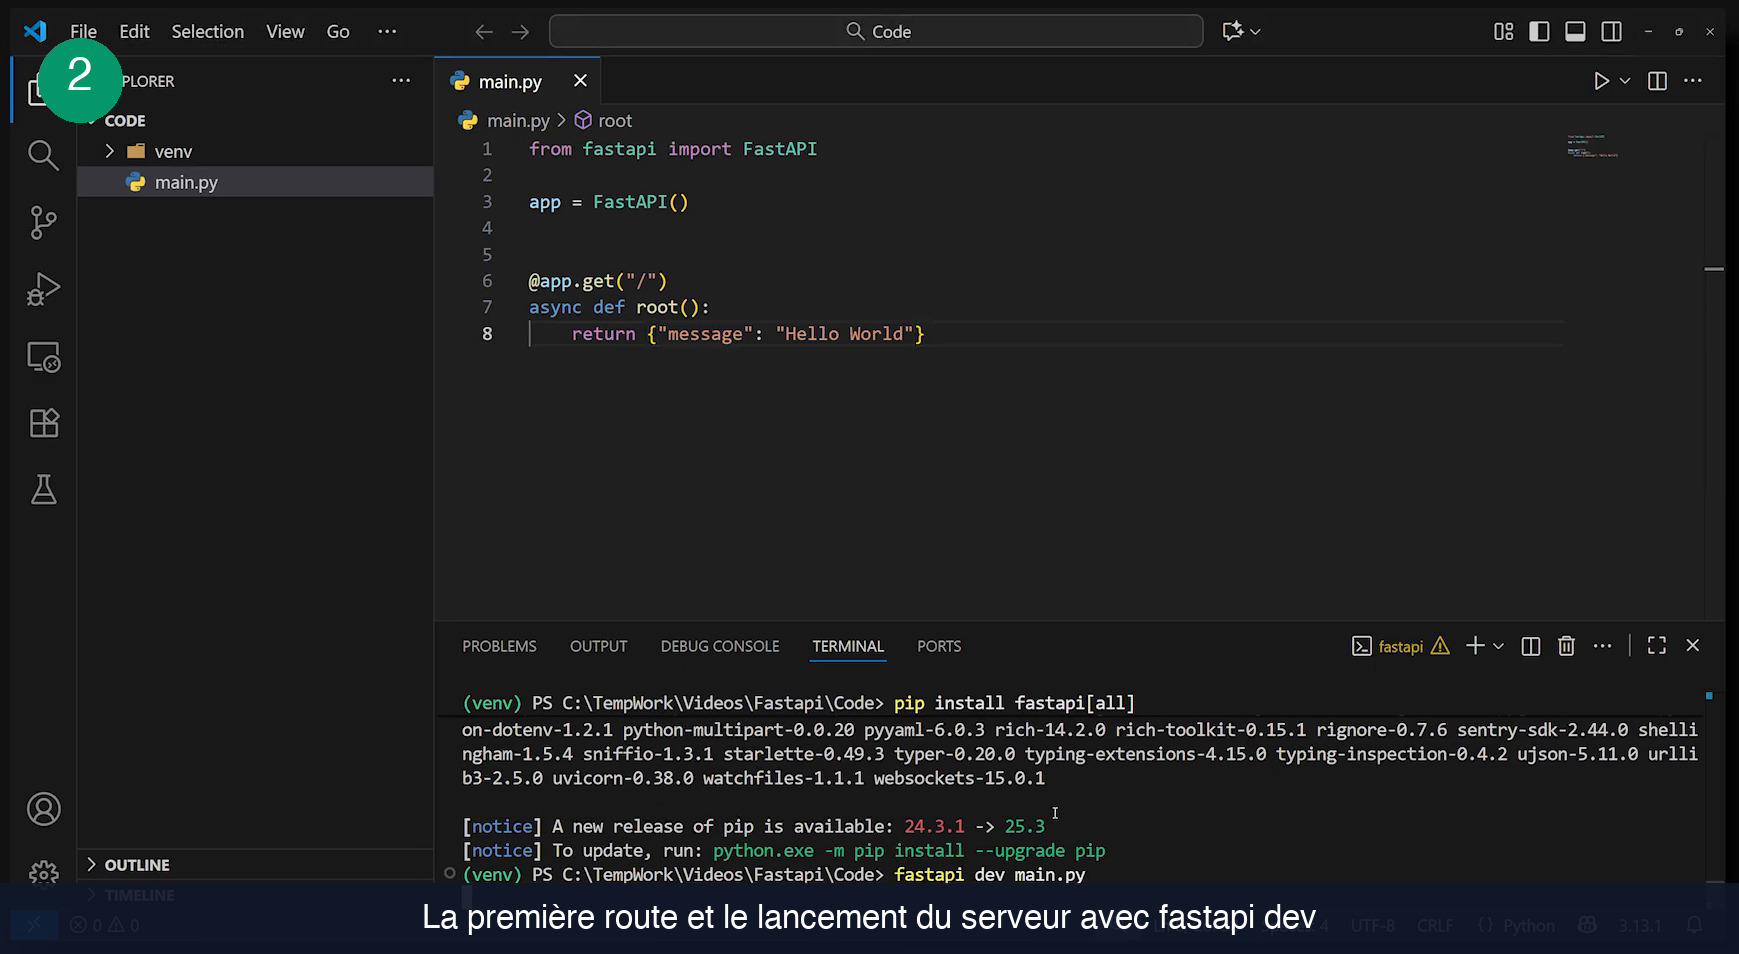Switch to the PROBLEMS panel tab
Viewport: 1739px width, 954px height.
(x=499, y=647)
